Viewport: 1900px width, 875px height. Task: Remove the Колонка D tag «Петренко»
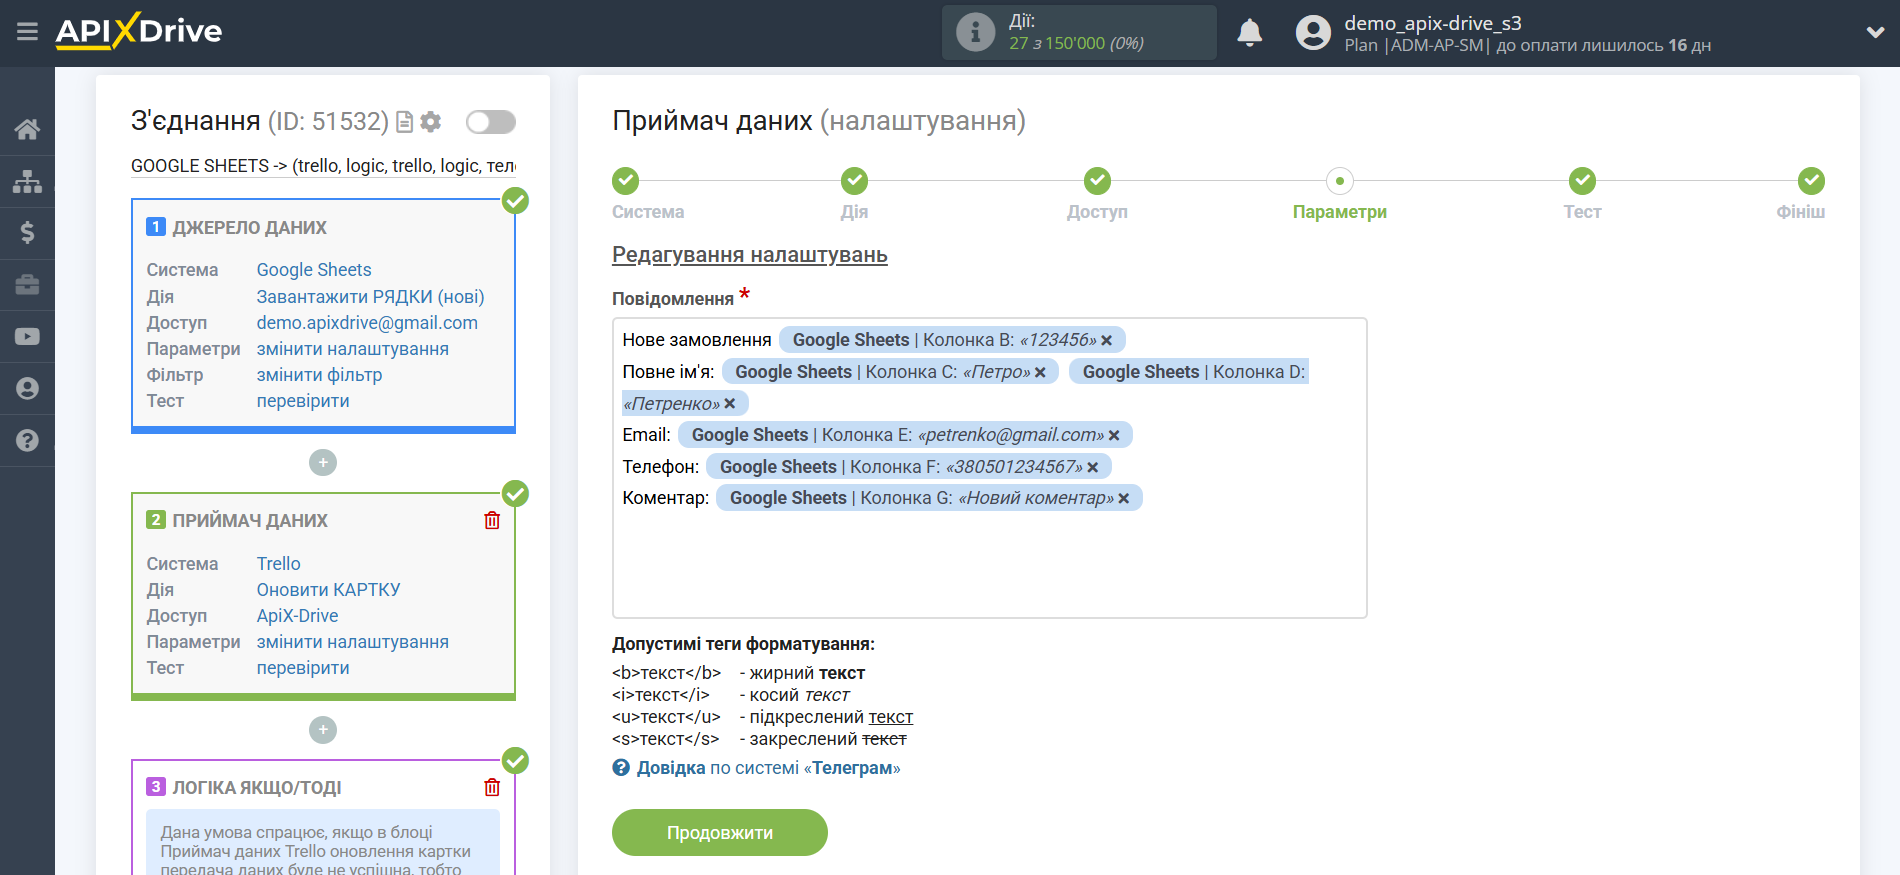pyautogui.click(x=730, y=404)
